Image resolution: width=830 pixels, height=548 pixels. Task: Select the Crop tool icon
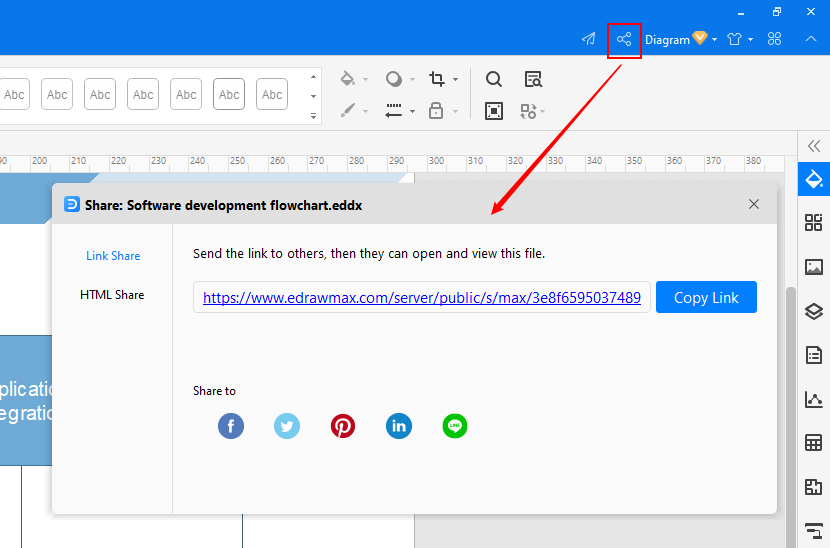click(x=437, y=79)
